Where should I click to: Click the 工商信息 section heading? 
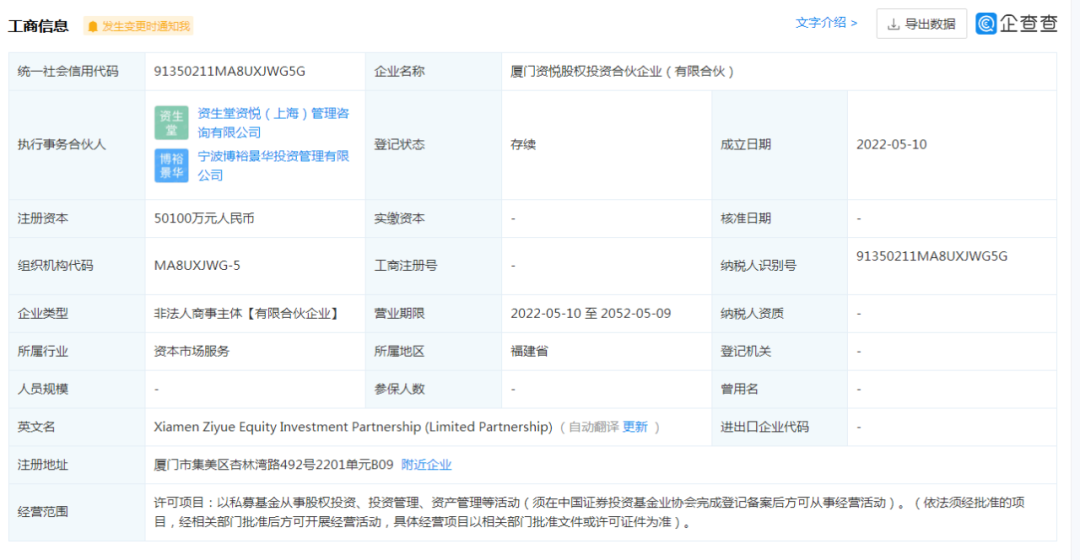click(39, 26)
